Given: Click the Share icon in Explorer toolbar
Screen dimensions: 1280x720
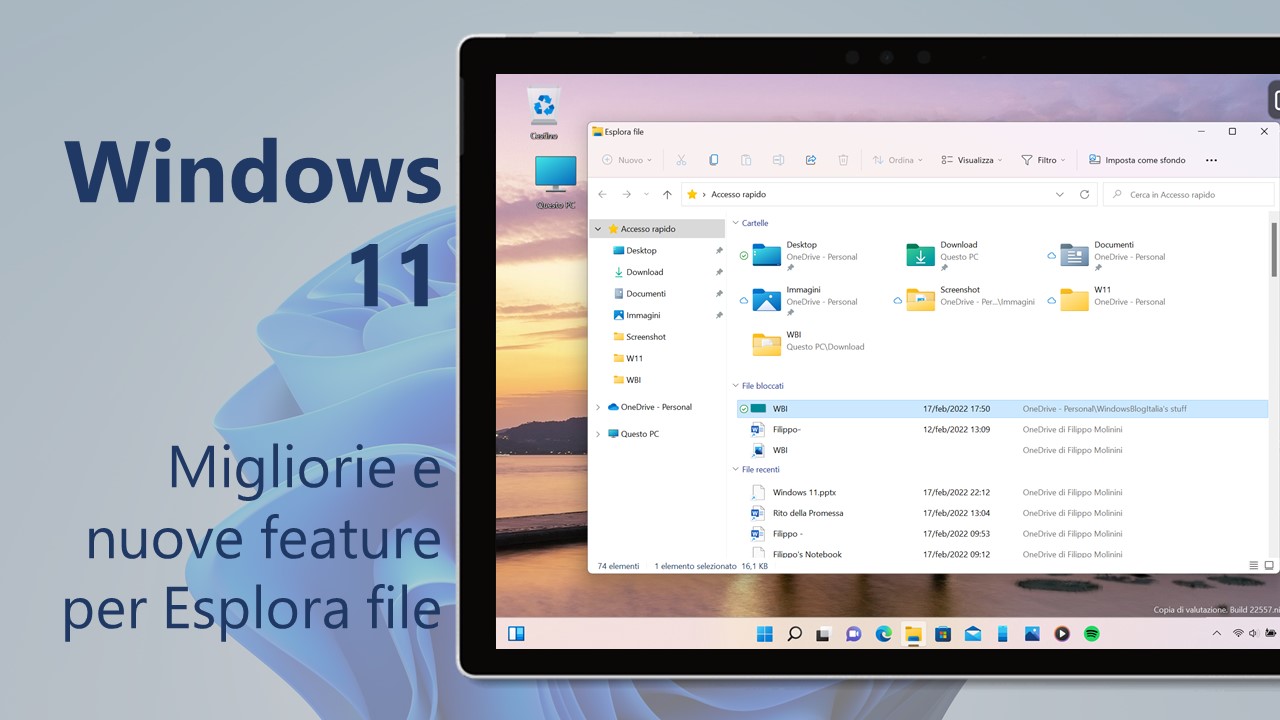Looking at the screenshot, I should (x=811, y=160).
